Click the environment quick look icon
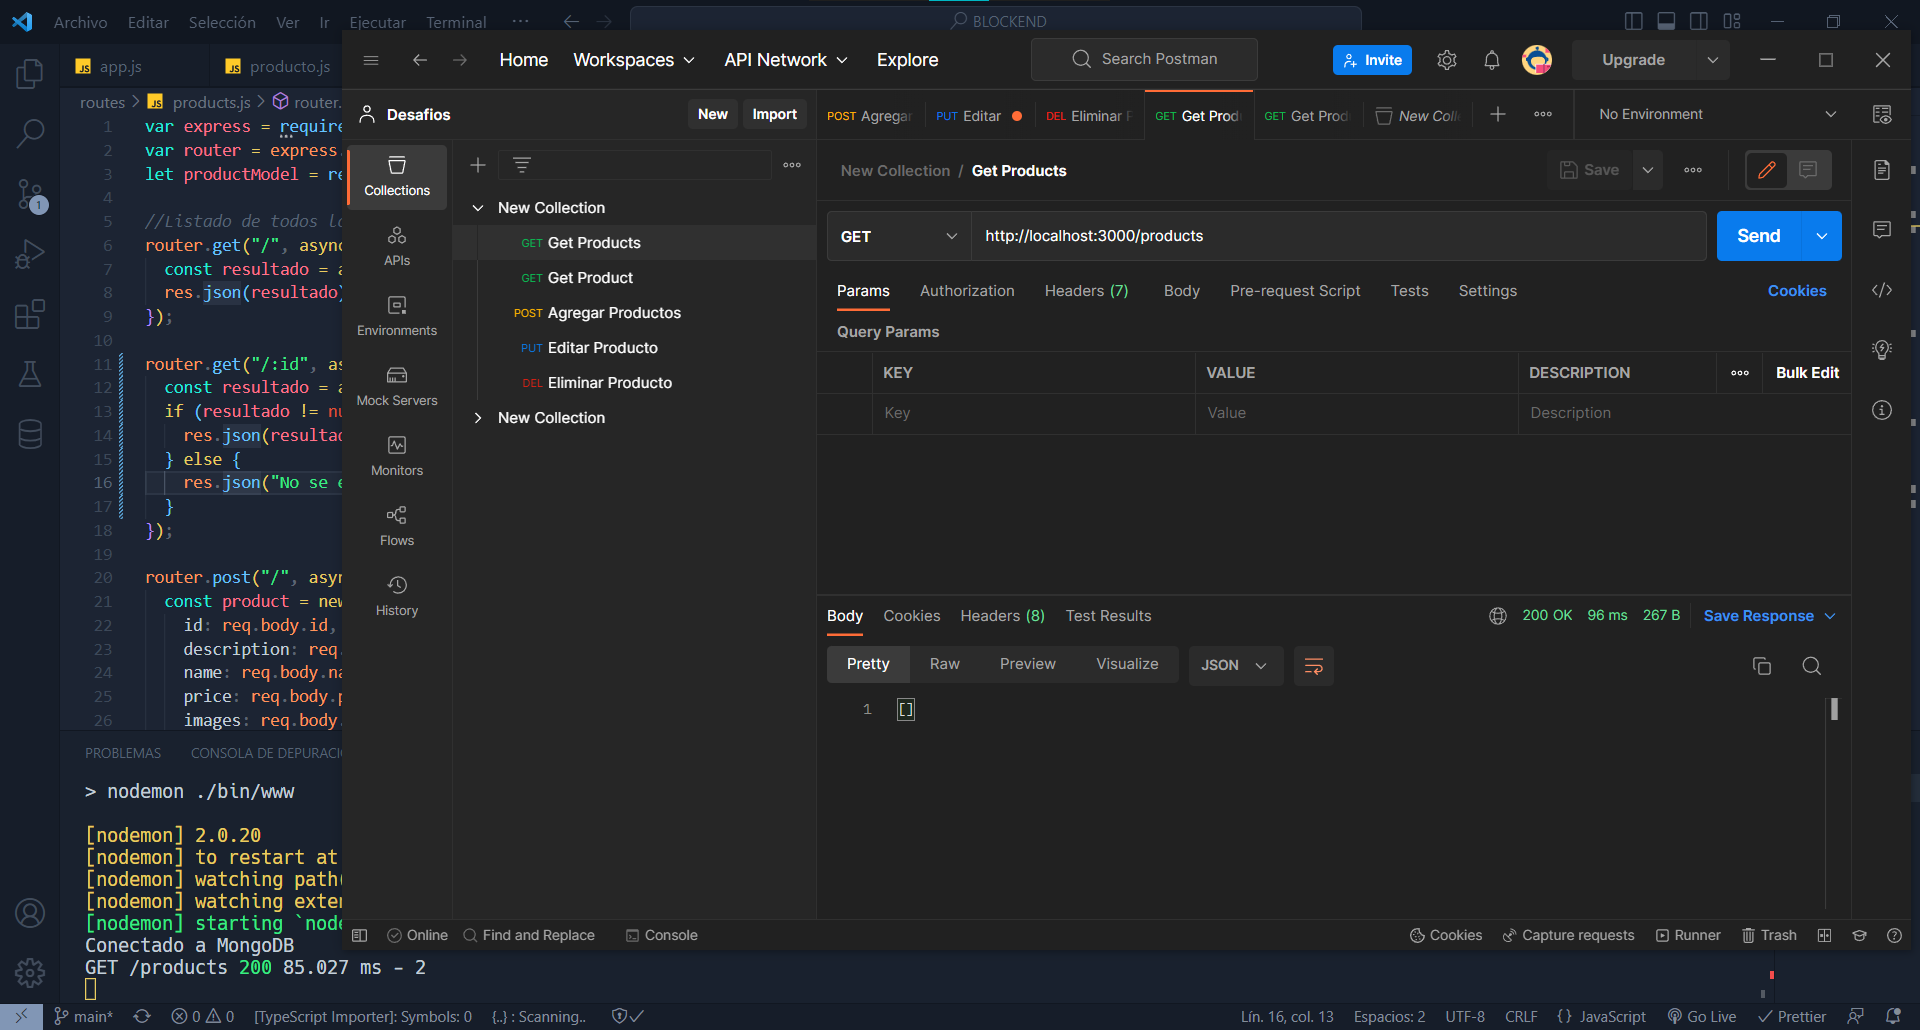This screenshot has height=1030, width=1920. (x=1882, y=114)
